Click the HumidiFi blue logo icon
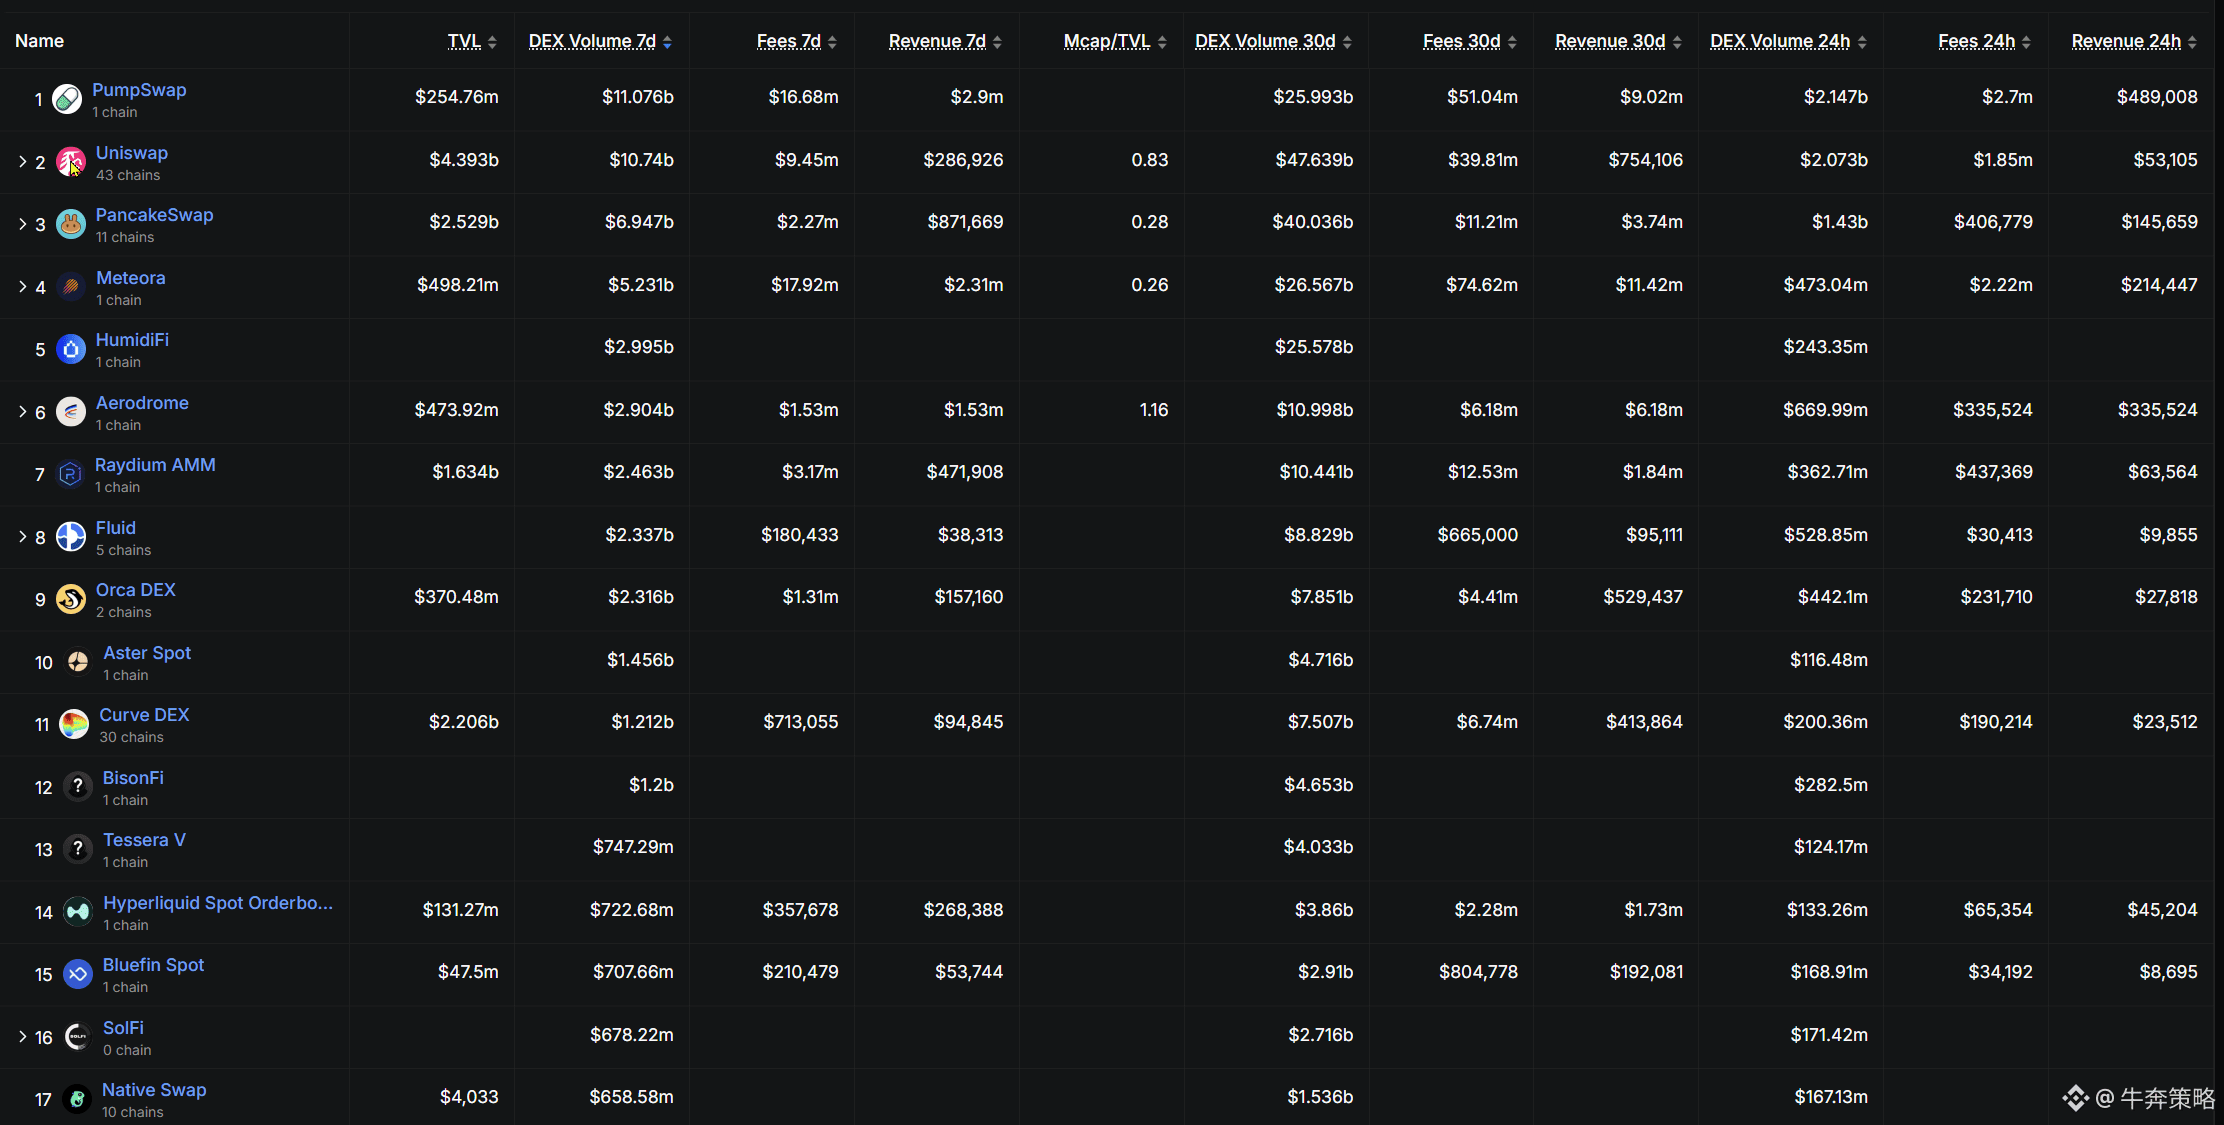Screen dimensions: 2224x1125 pyautogui.click(x=70, y=349)
